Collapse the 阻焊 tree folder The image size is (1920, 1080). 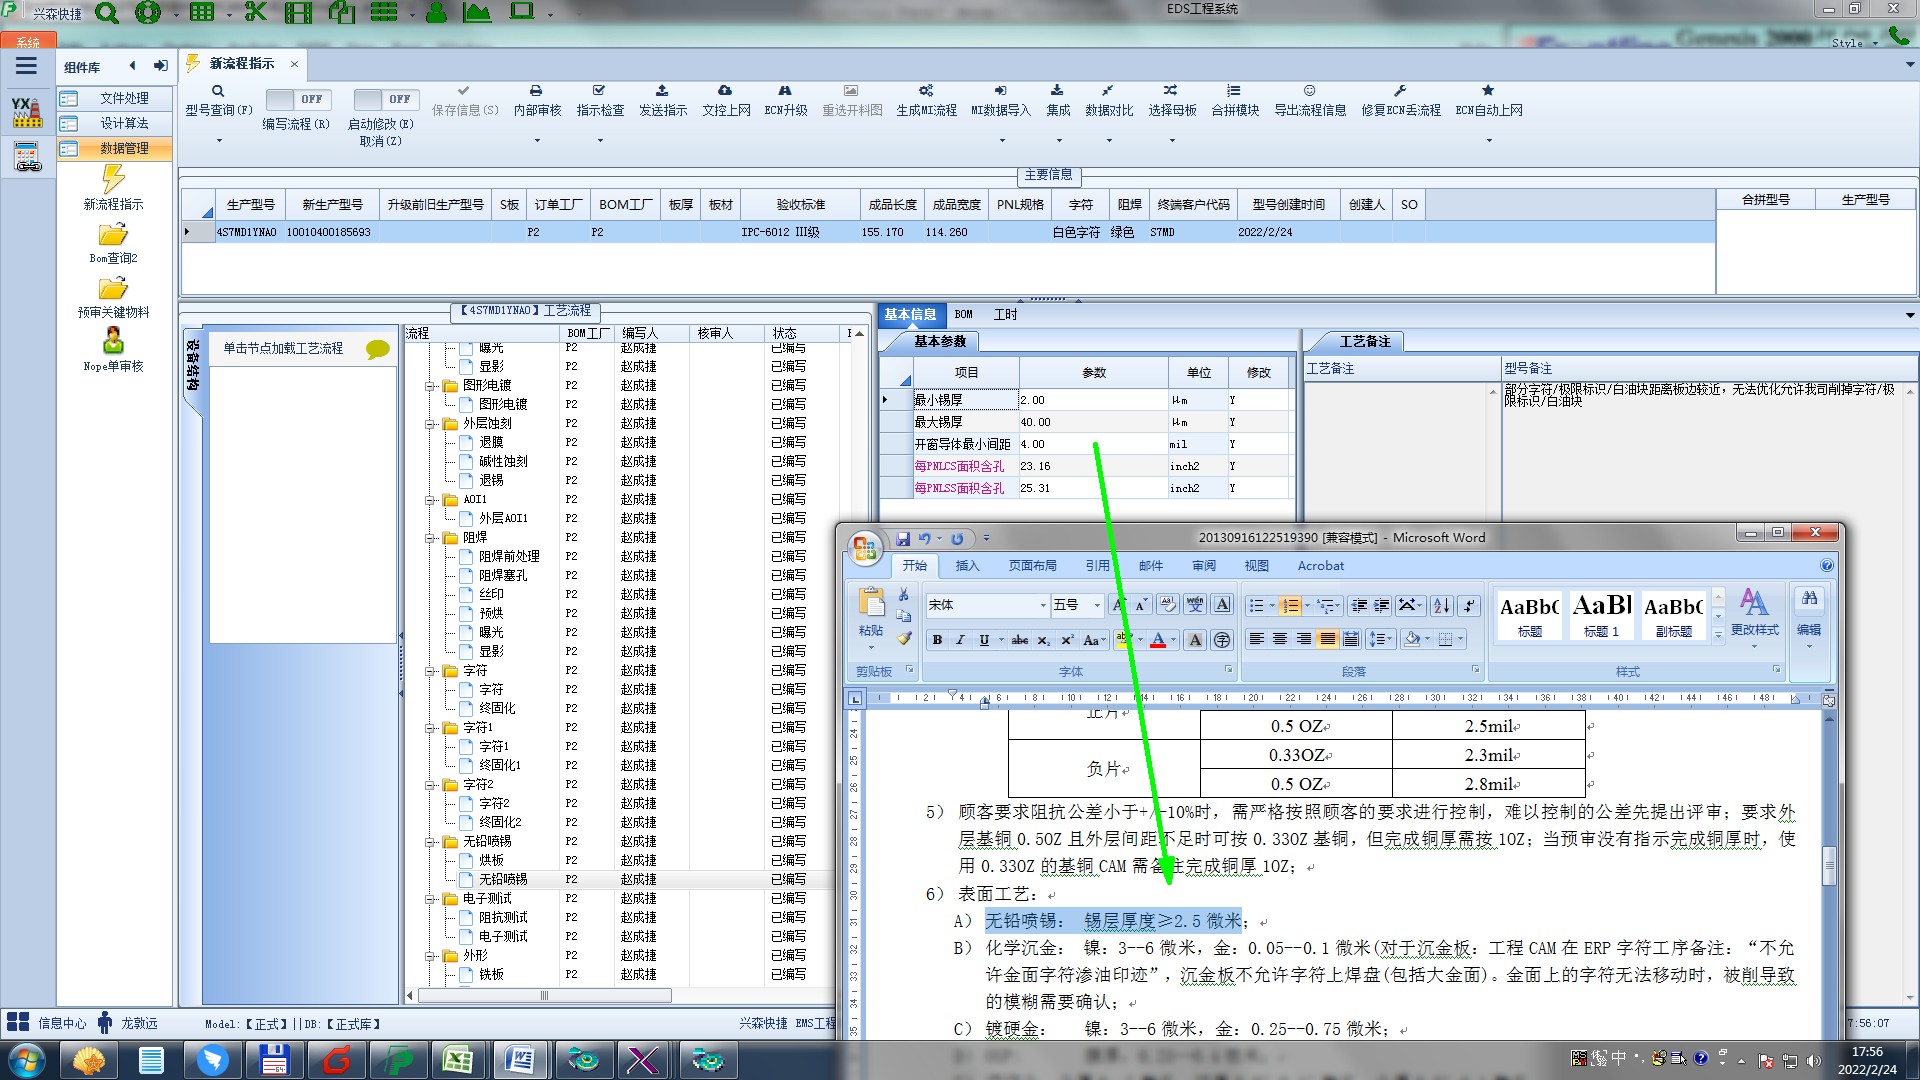[430, 538]
